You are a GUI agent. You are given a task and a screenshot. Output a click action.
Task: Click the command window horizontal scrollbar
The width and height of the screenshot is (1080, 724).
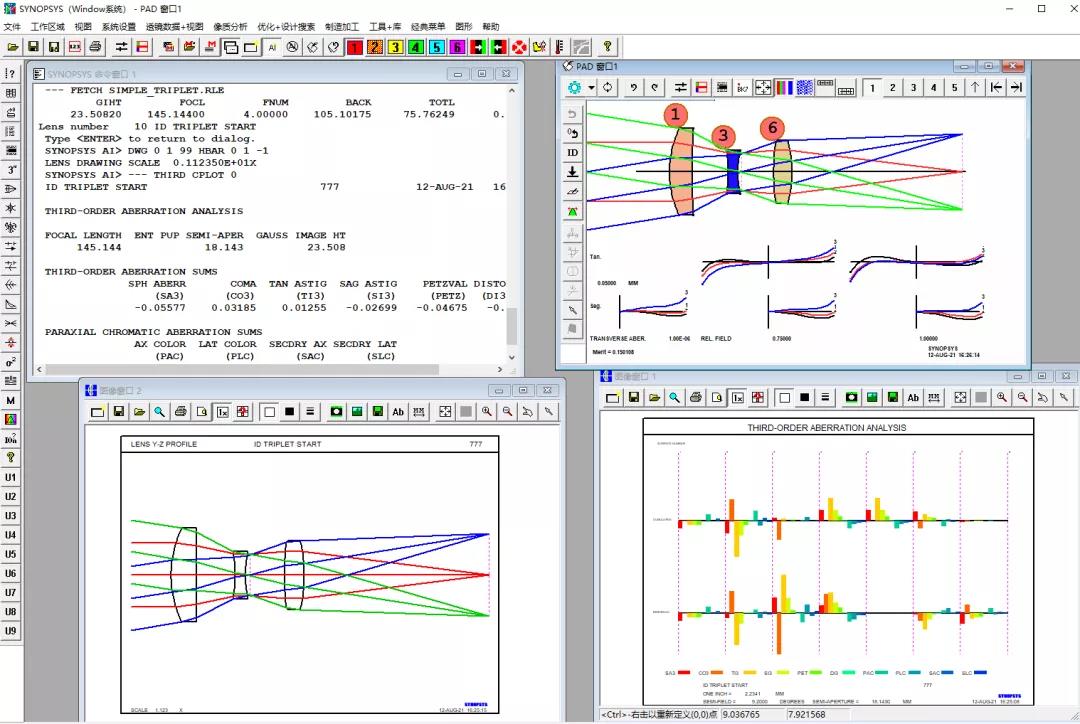click(242, 369)
